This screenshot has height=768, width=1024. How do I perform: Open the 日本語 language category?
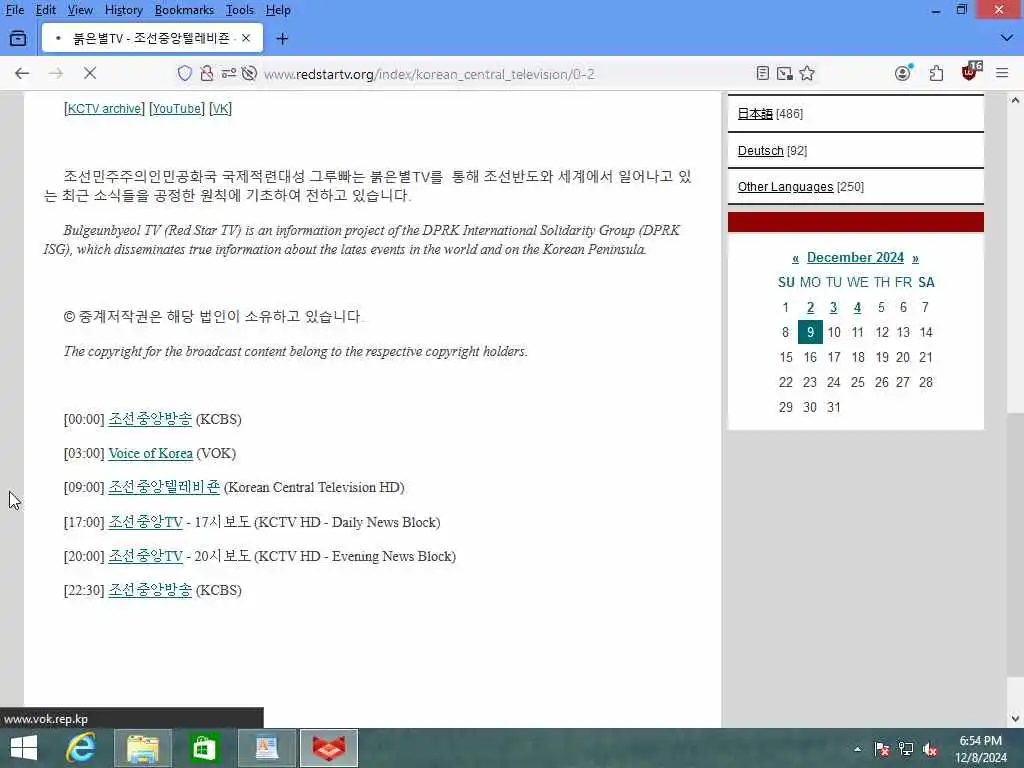pyautogui.click(x=755, y=114)
